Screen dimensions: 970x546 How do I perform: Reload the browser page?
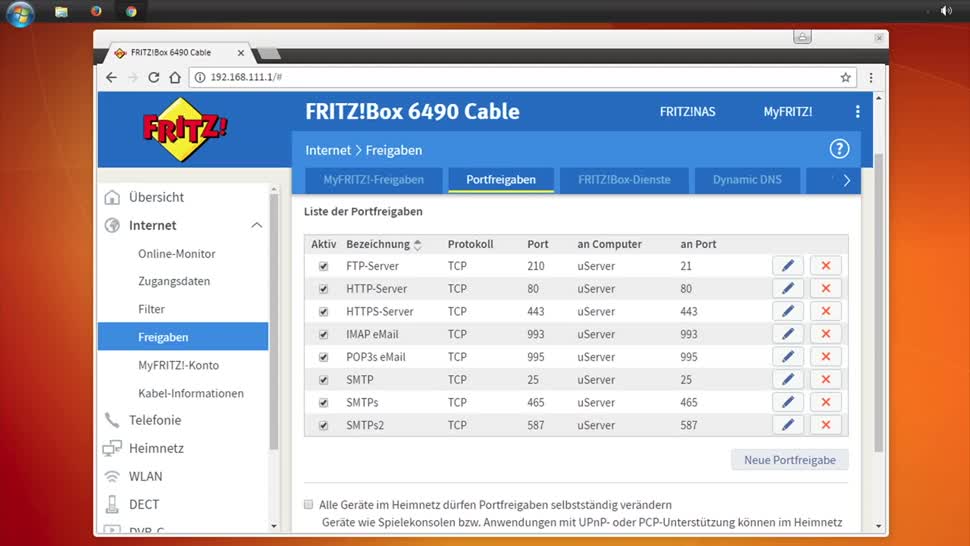pos(153,77)
